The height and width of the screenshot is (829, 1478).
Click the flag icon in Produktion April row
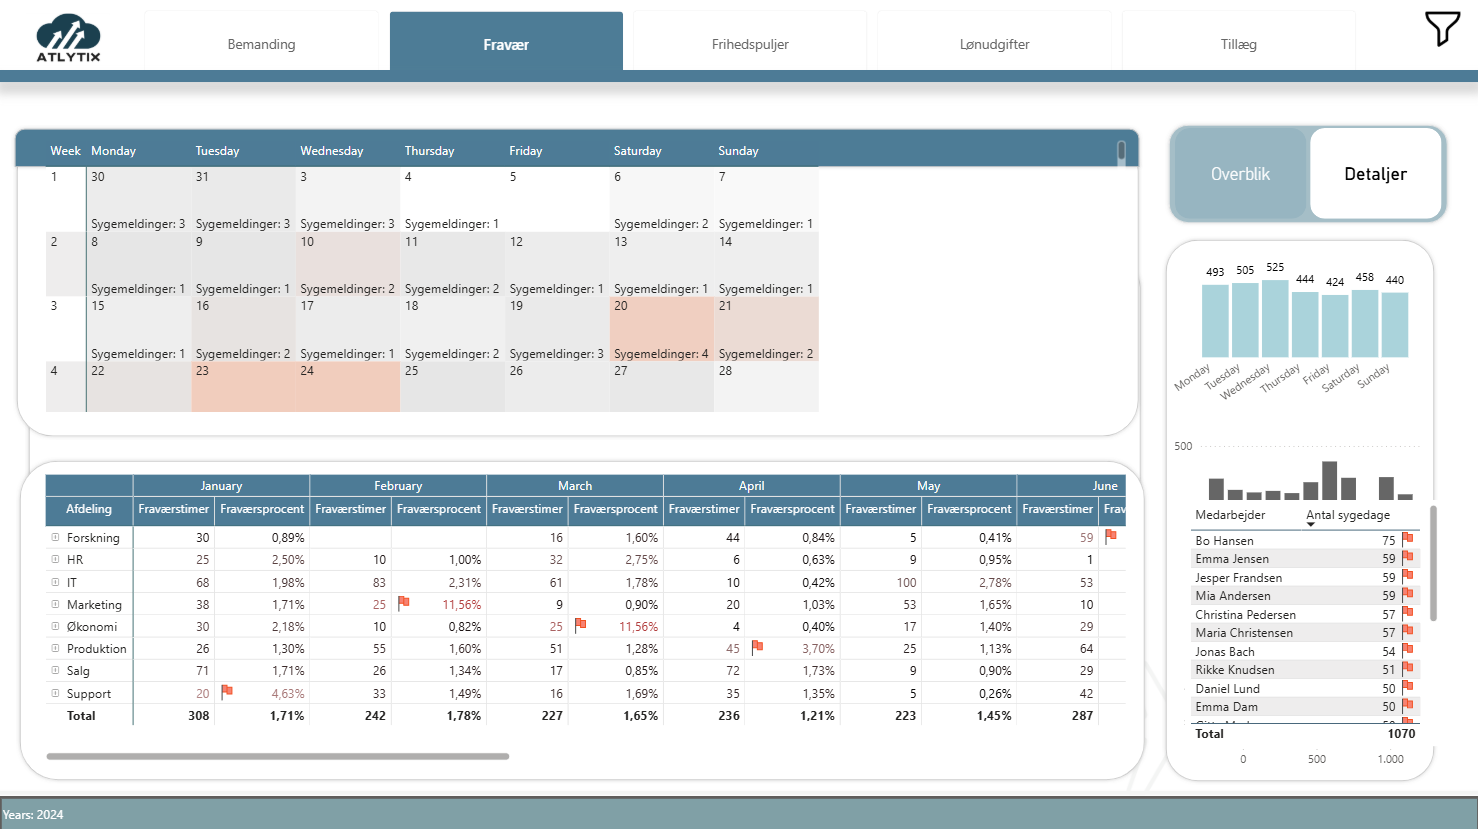tap(757, 647)
